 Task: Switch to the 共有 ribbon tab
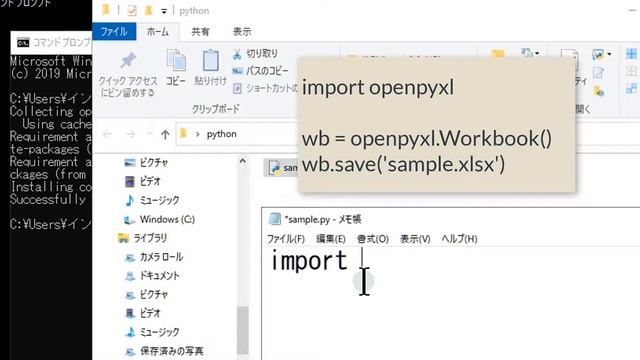pyautogui.click(x=200, y=32)
